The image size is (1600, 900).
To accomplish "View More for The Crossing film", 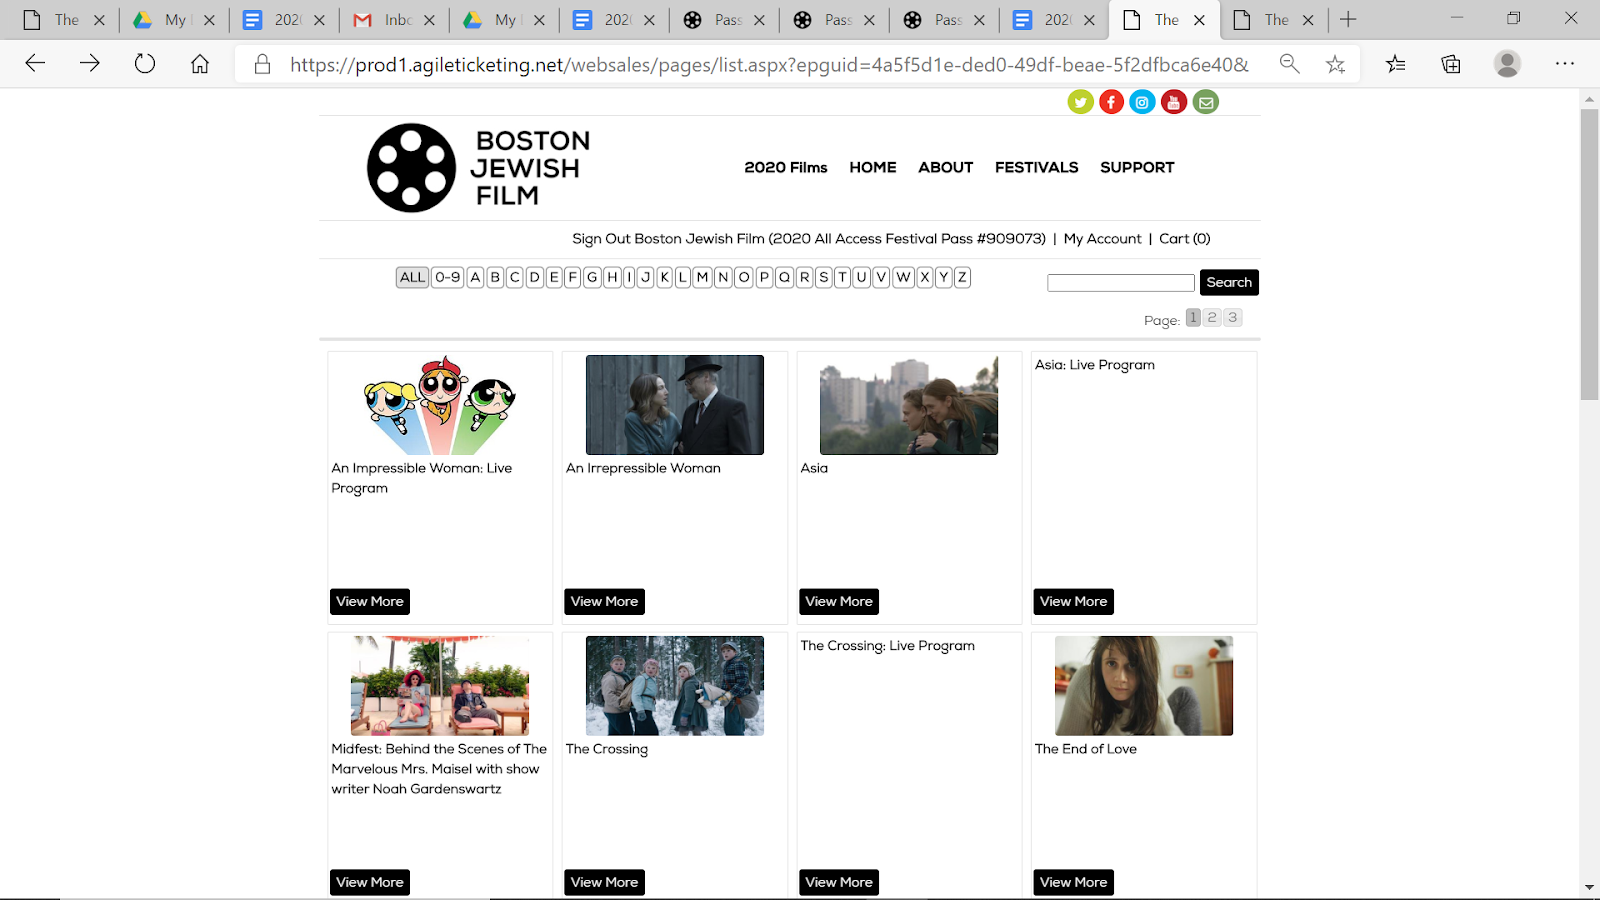I will pyautogui.click(x=605, y=883).
